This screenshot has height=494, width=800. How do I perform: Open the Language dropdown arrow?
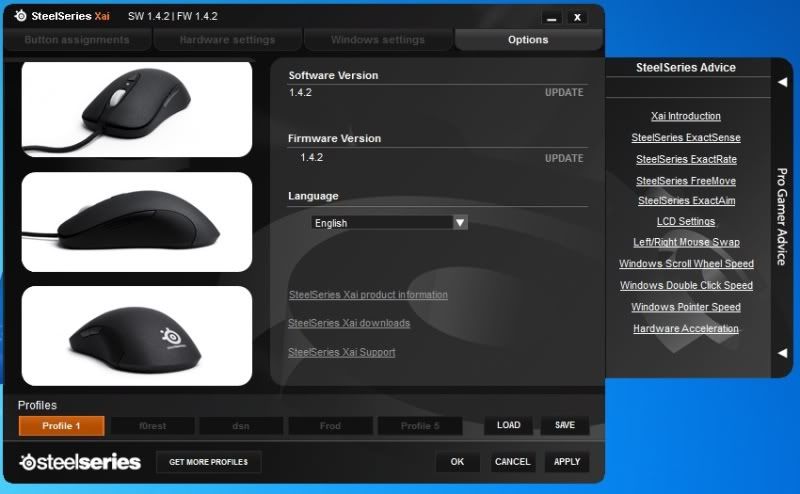[460, 223]
